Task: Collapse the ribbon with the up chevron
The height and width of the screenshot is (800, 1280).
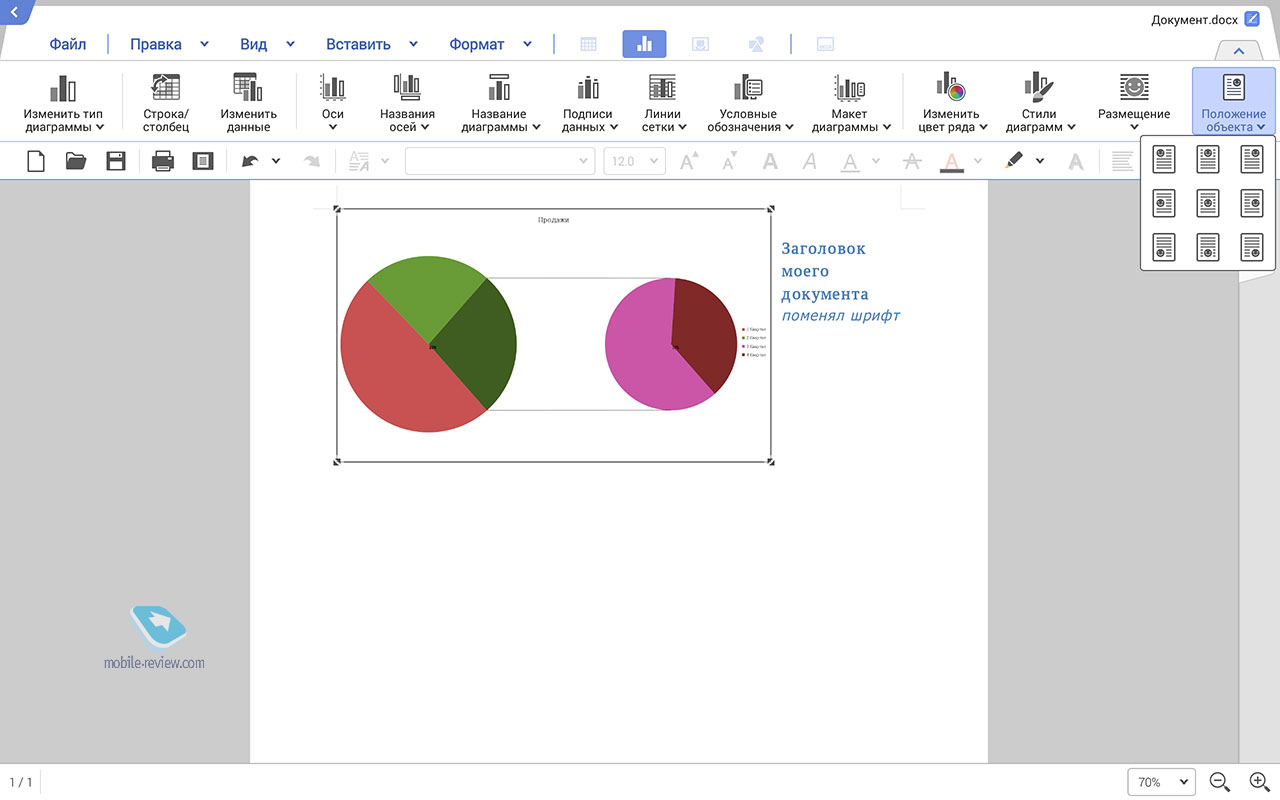Action: pos(1238,50)
